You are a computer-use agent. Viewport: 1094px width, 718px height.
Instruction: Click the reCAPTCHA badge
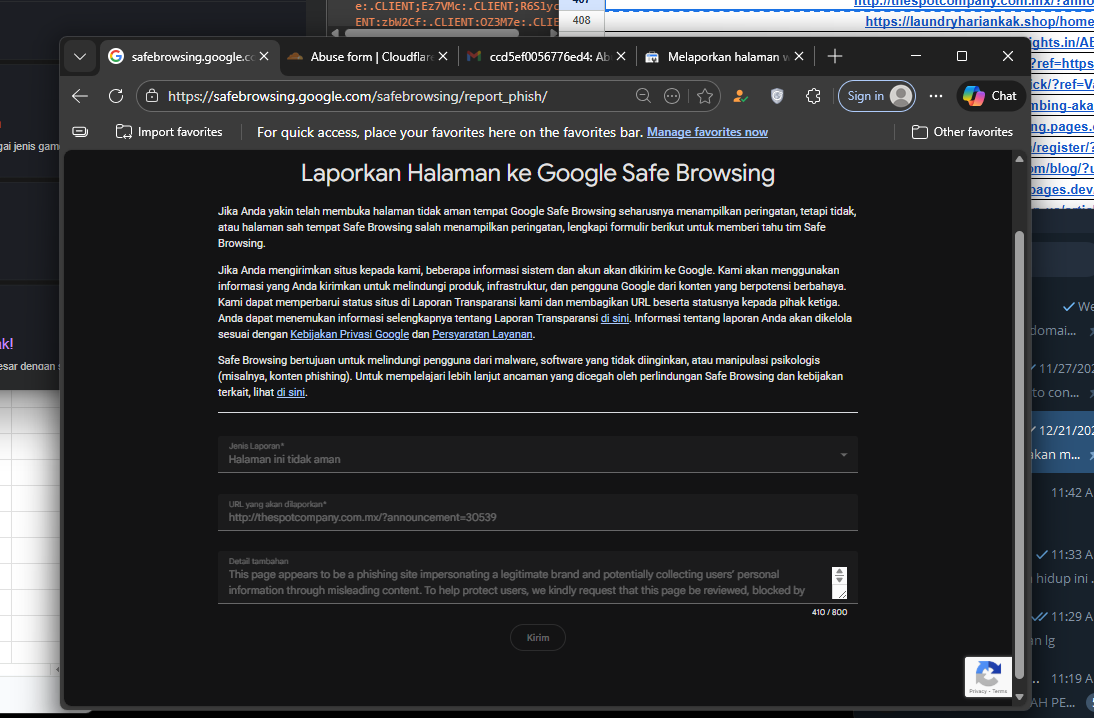(x=988, y=676)
